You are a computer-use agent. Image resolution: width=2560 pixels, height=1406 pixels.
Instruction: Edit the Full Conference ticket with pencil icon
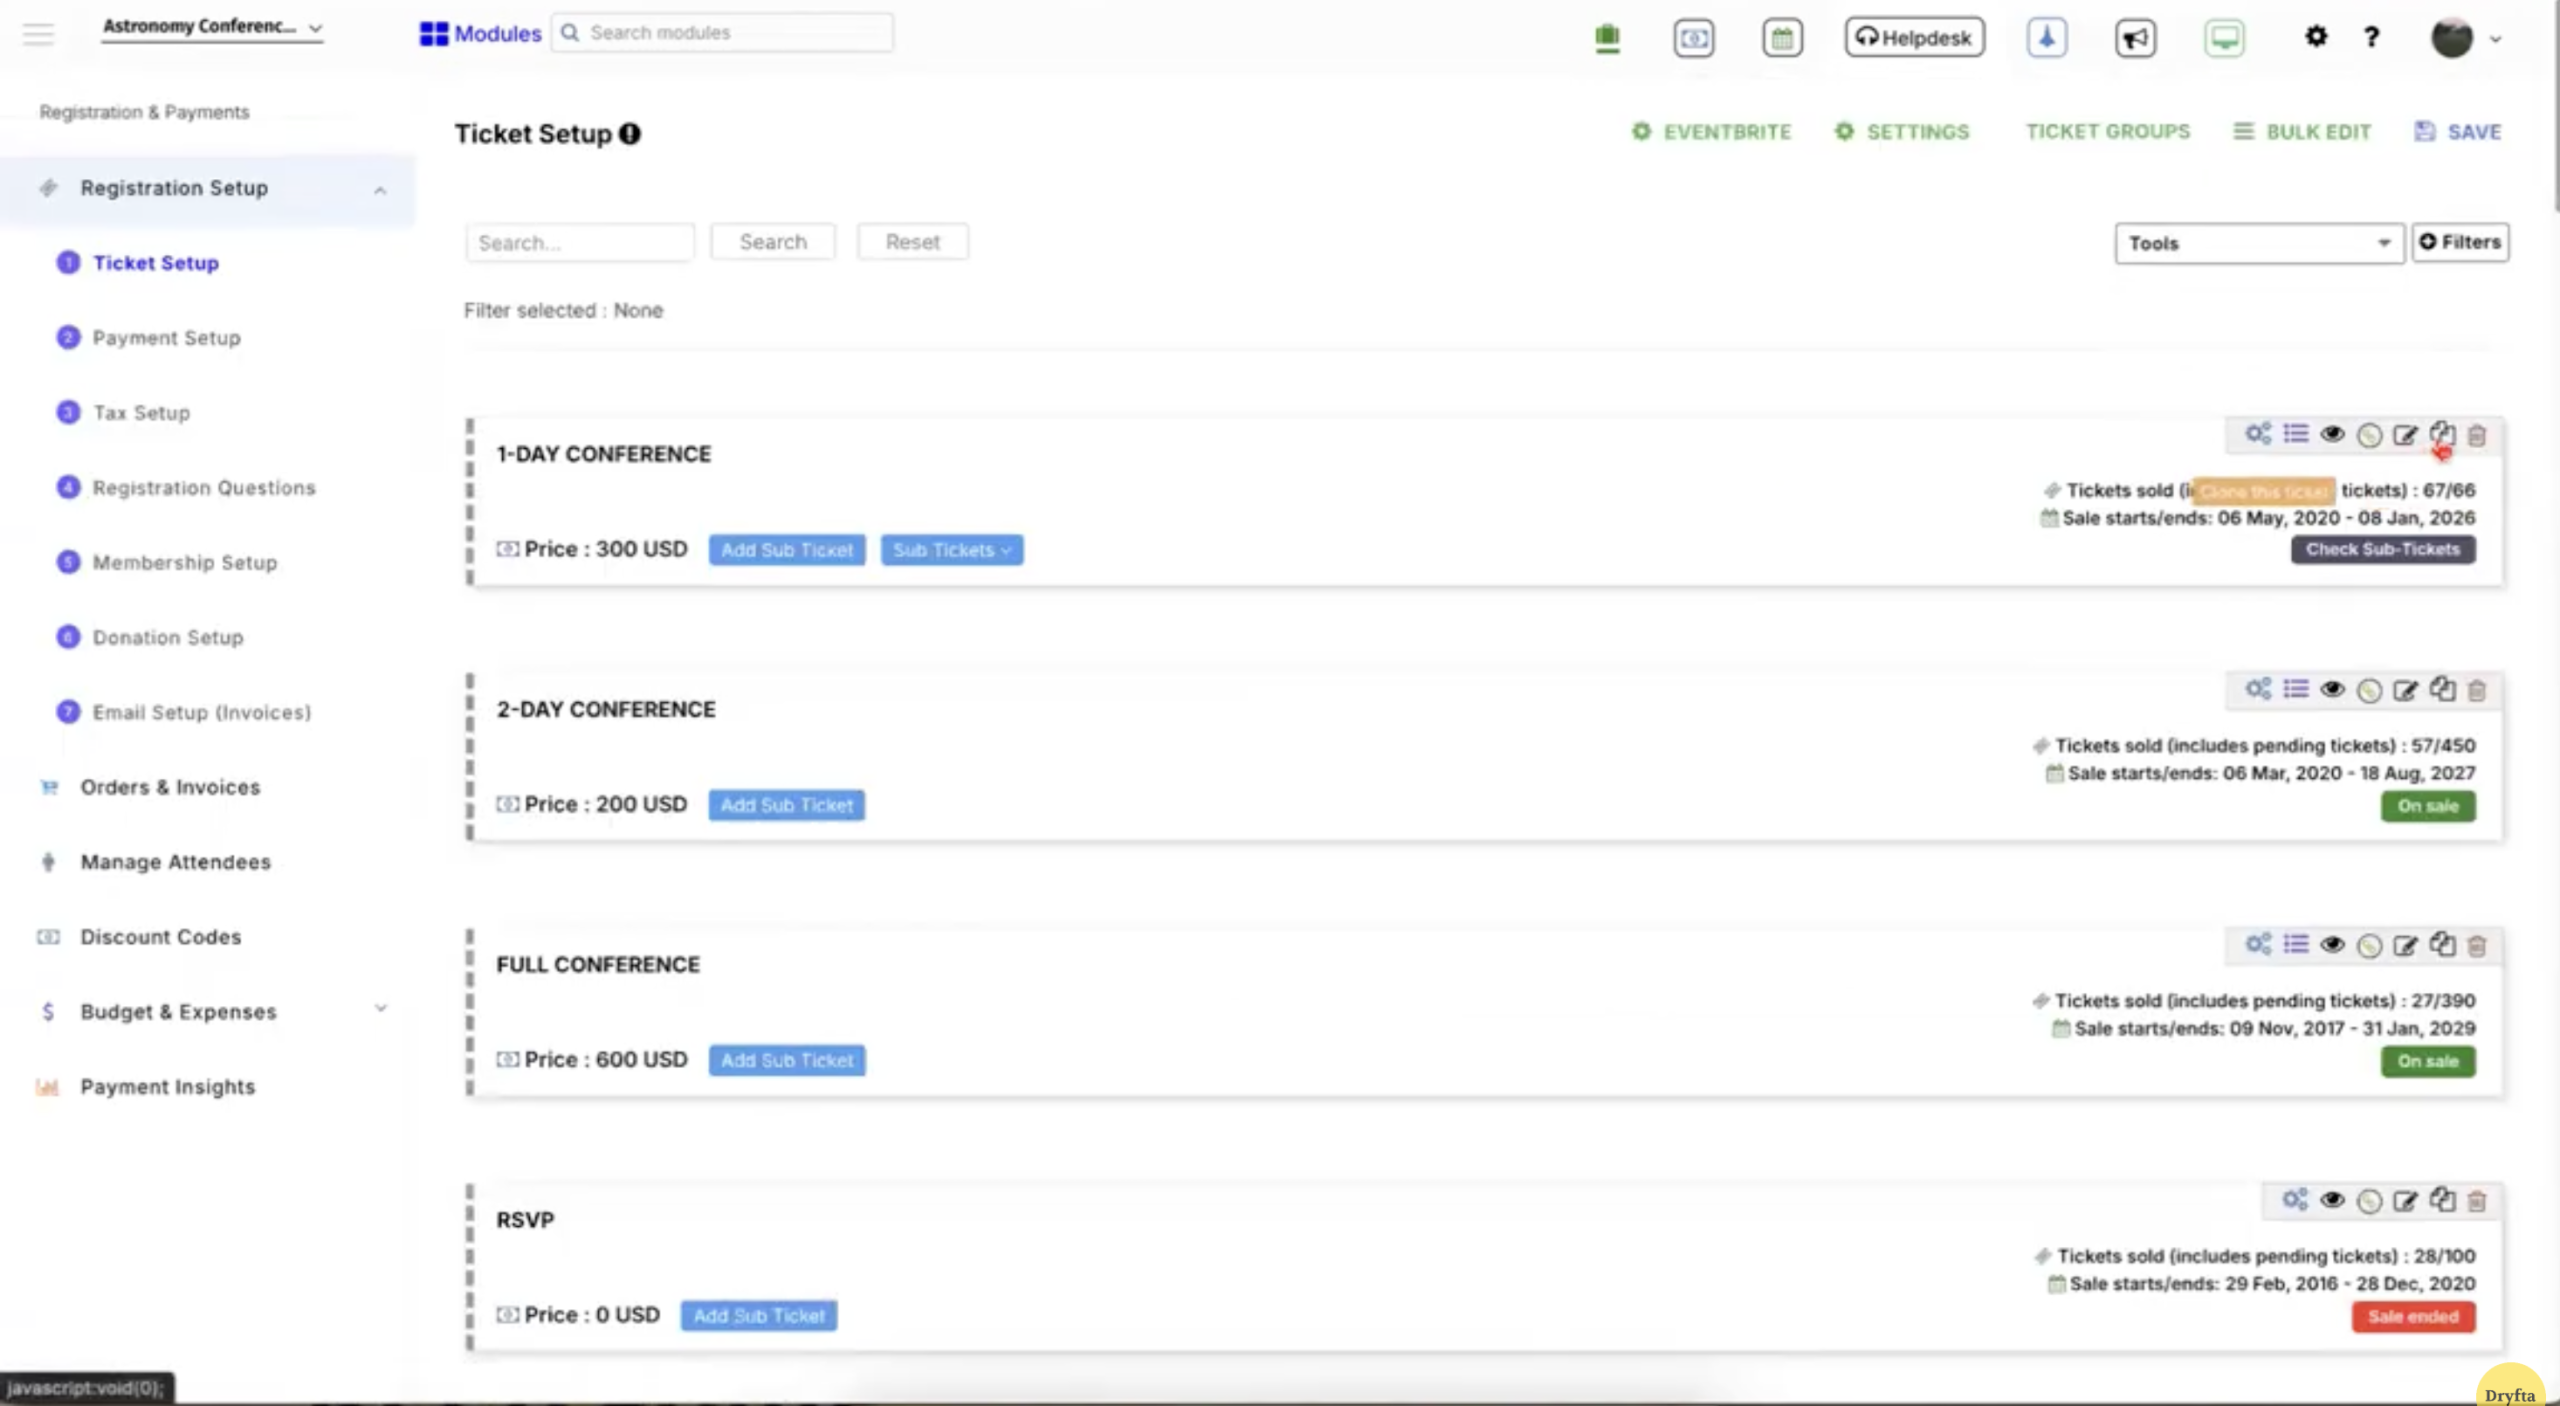coord(2405,945)
